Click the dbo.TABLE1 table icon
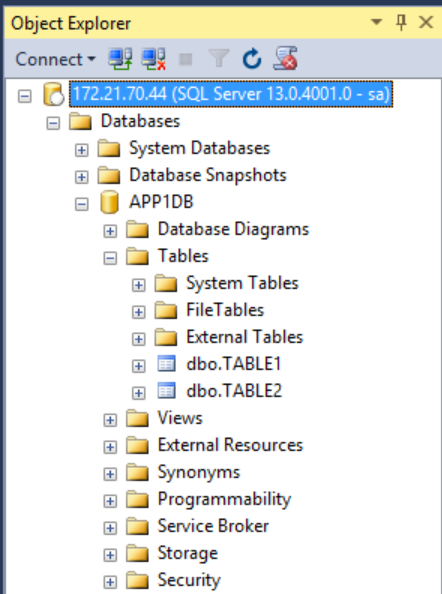The height and width of the screenshot is (594, 442). click(166, 364)
